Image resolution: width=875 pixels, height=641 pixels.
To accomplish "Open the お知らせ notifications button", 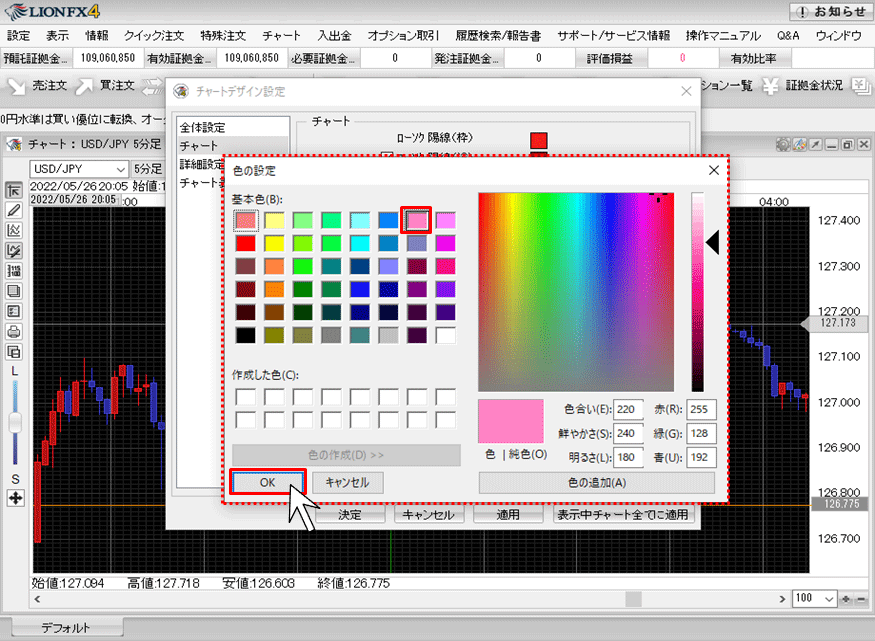I will pyautogui.click(x=831, y=11).
